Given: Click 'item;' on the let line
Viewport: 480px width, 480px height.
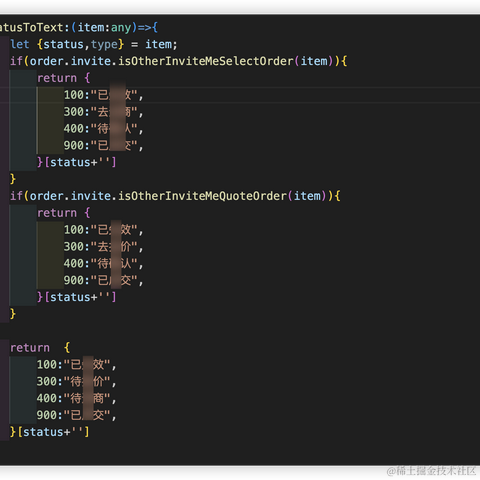Looking at the screenshot, I should (161, 44).
